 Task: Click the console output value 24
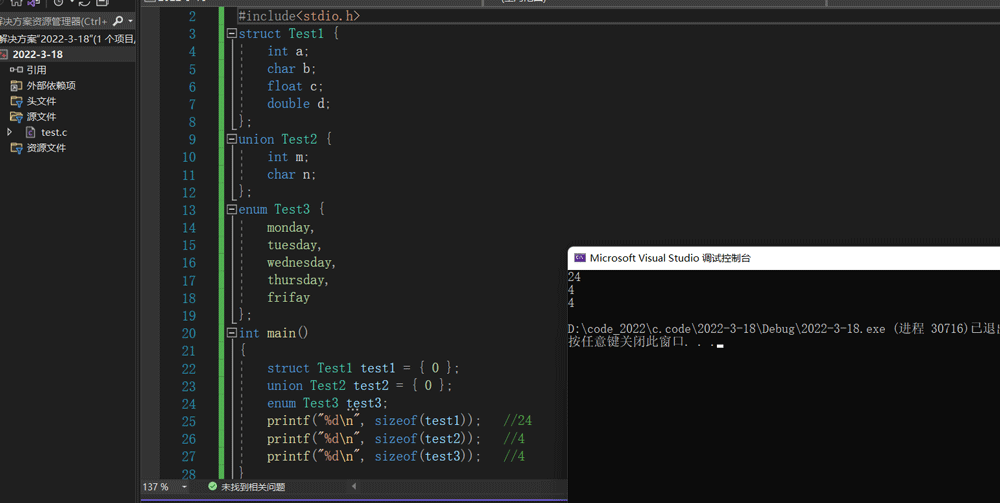pyautogui.click(x=574, y=277)
